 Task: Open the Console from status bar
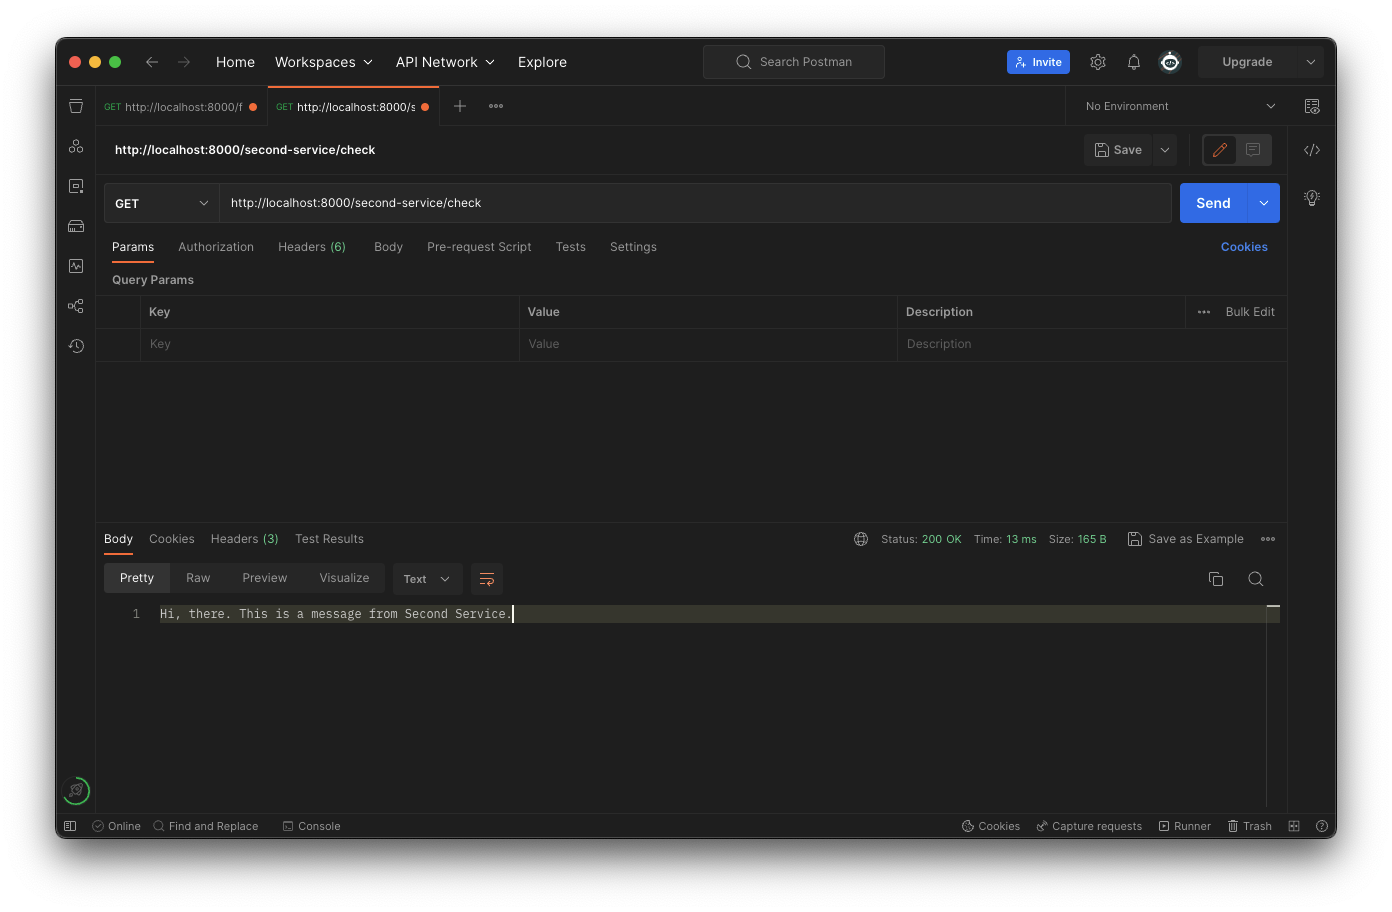click(312, 826)
